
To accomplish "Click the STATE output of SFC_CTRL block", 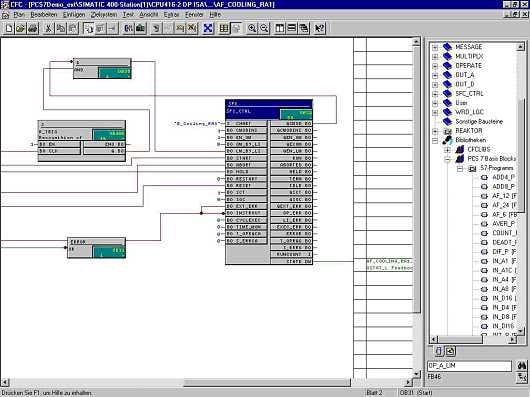I will click(291, 262).
